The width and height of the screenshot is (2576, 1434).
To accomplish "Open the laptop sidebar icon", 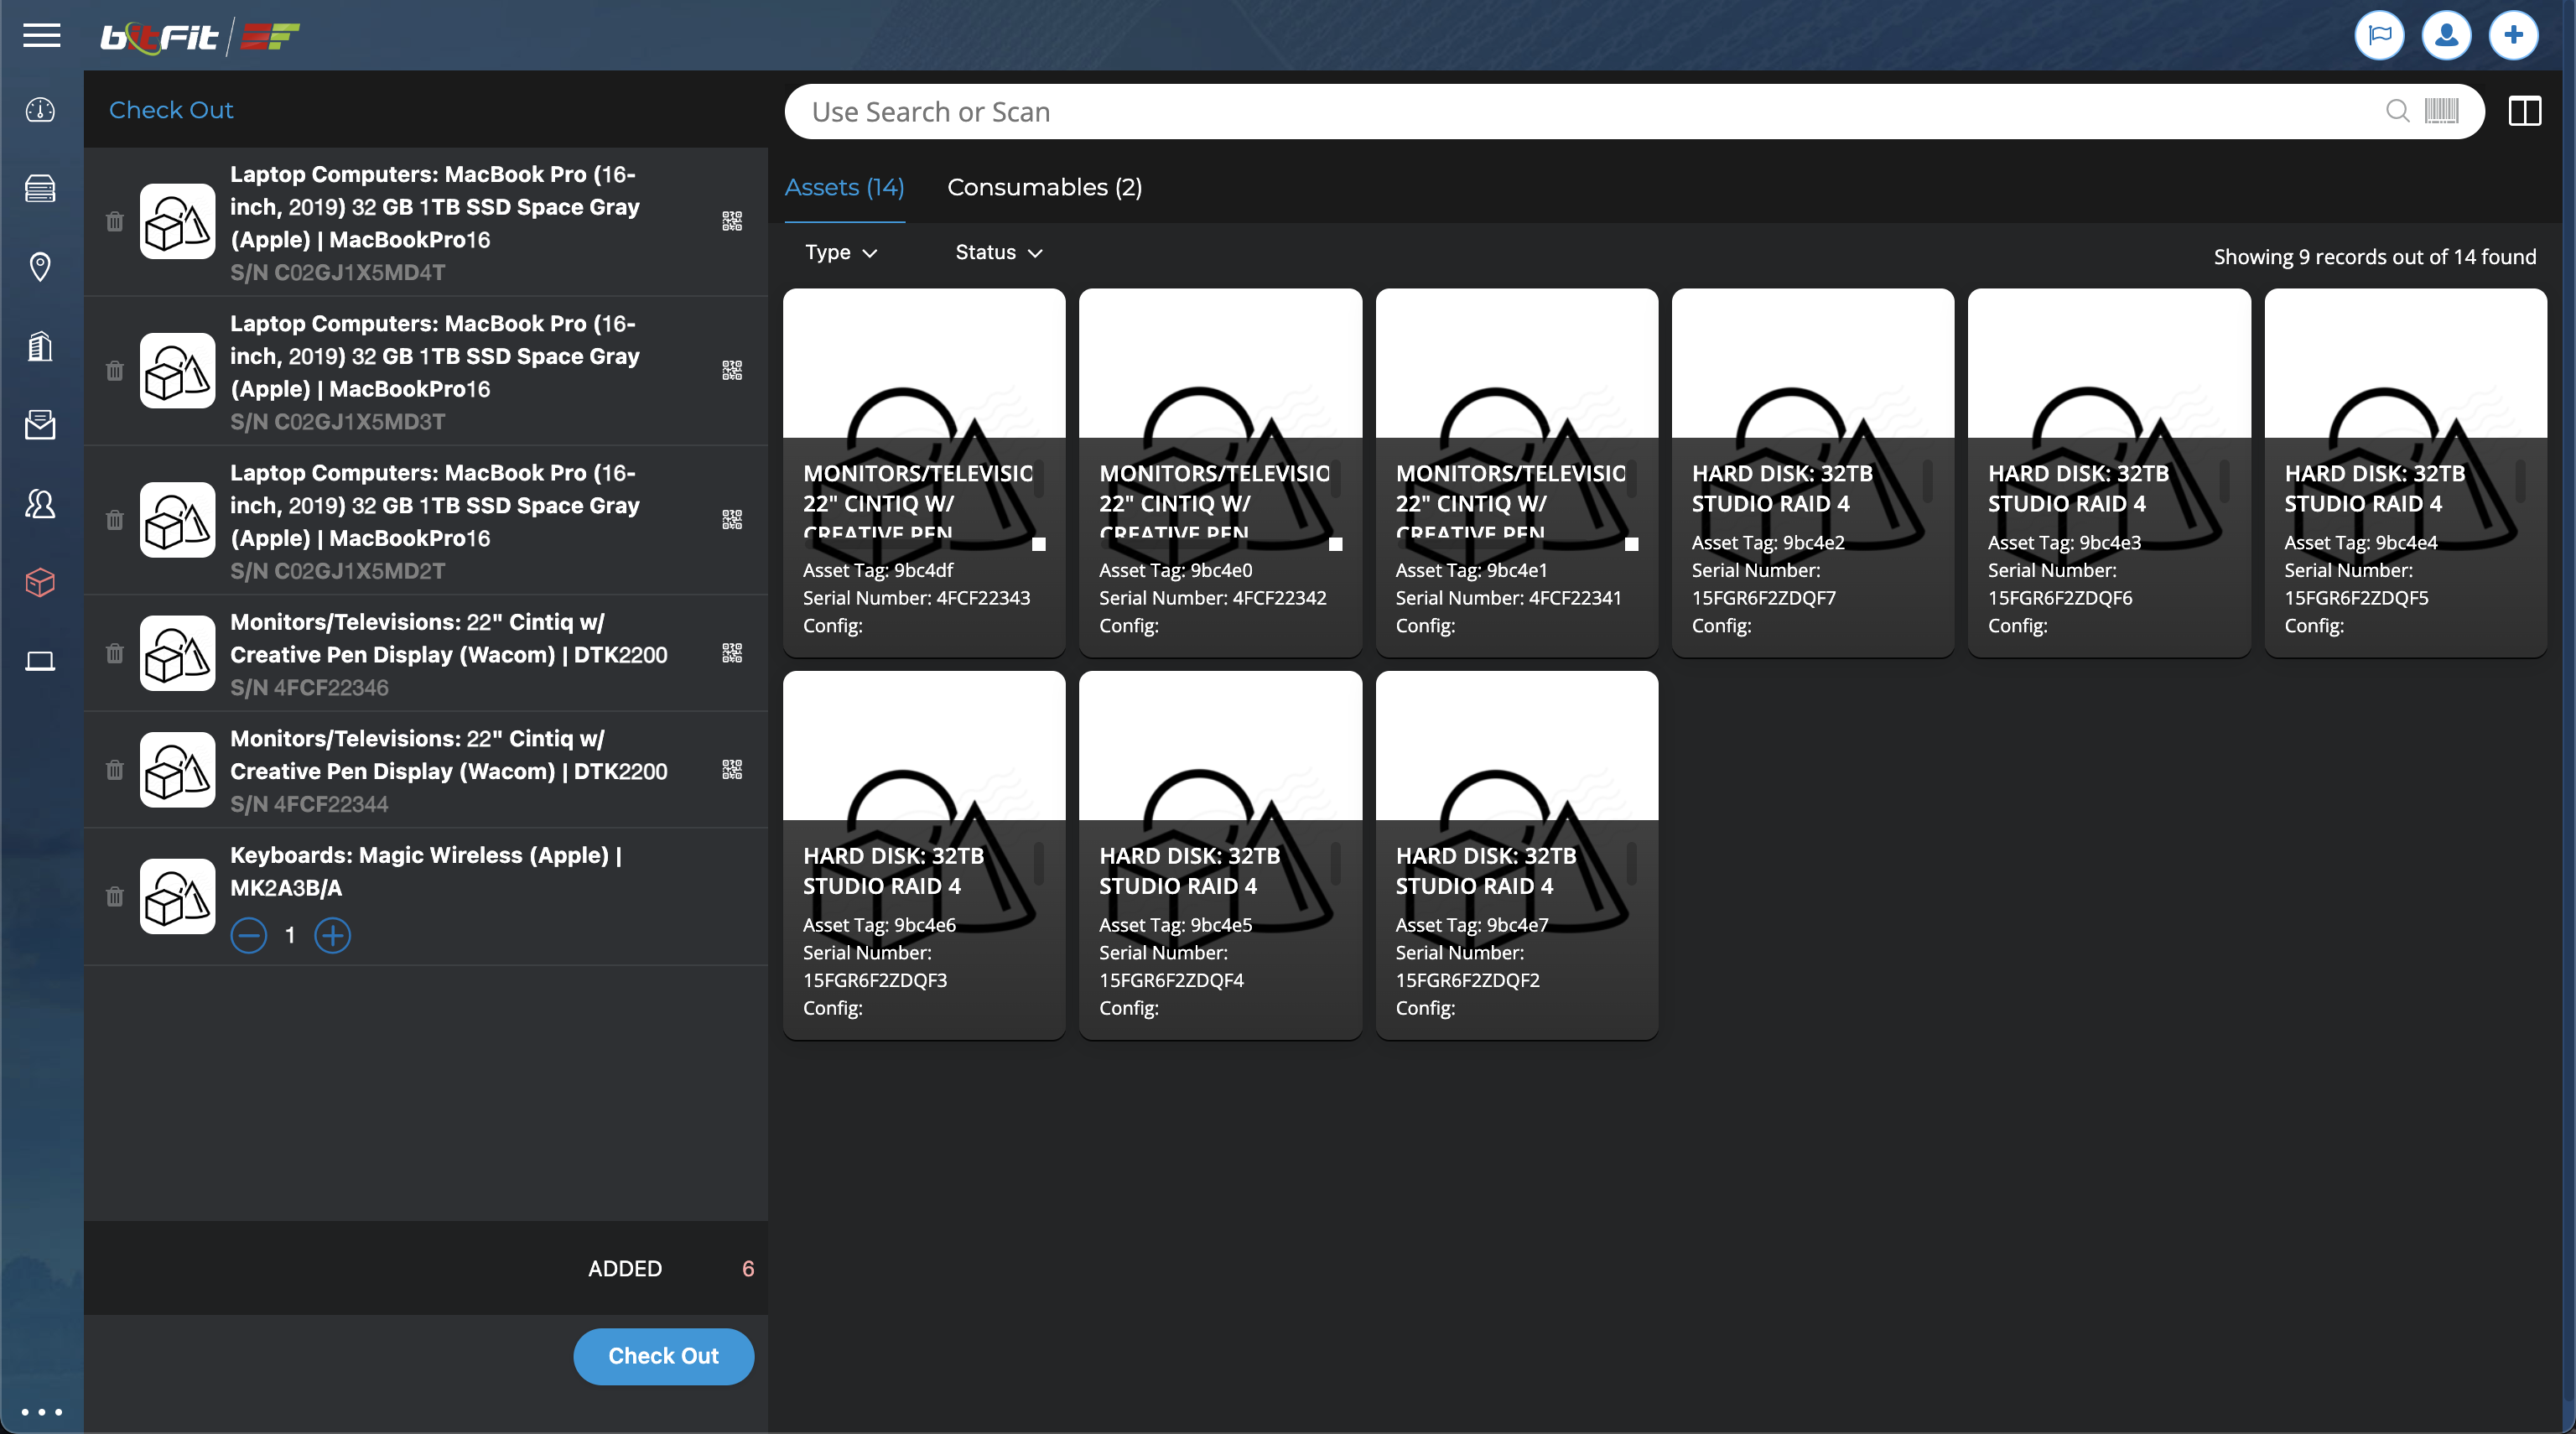I will [x=40, y=661].
